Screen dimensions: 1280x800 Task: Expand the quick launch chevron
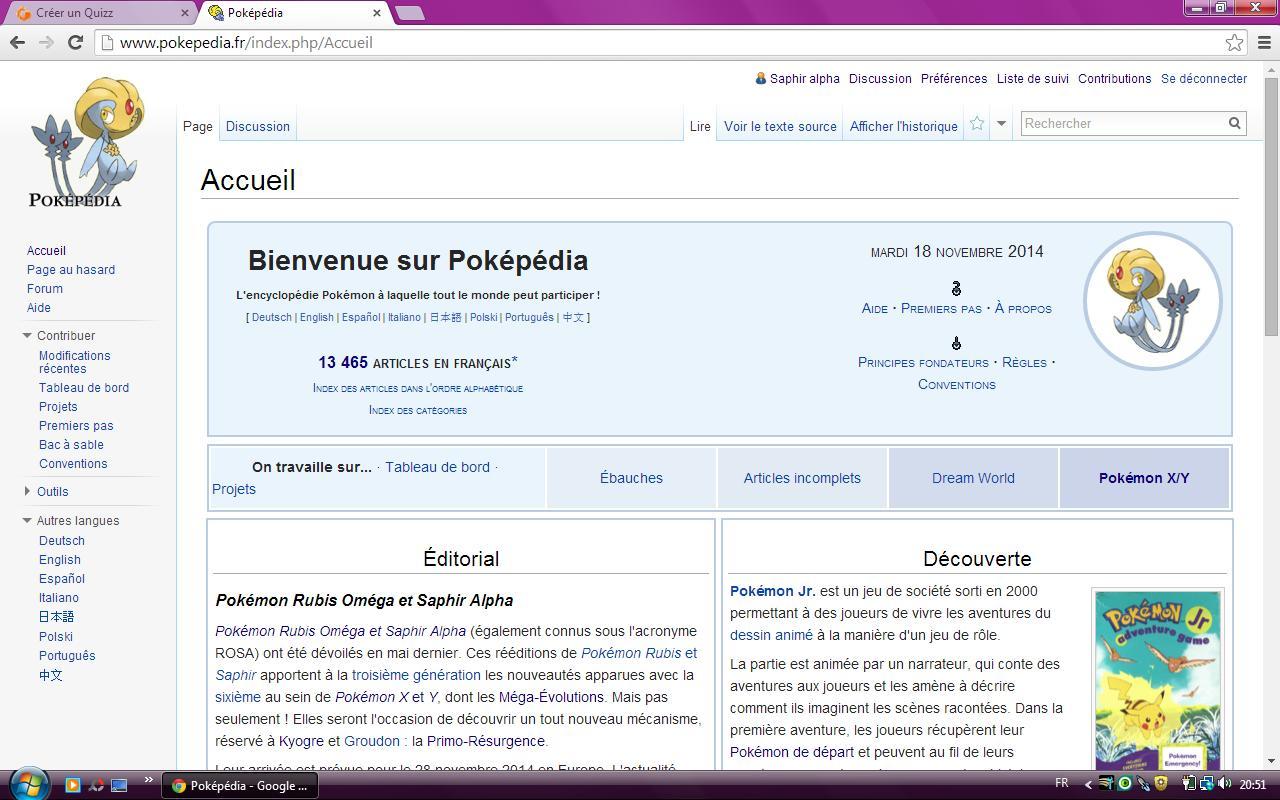(x=149, y=781)
